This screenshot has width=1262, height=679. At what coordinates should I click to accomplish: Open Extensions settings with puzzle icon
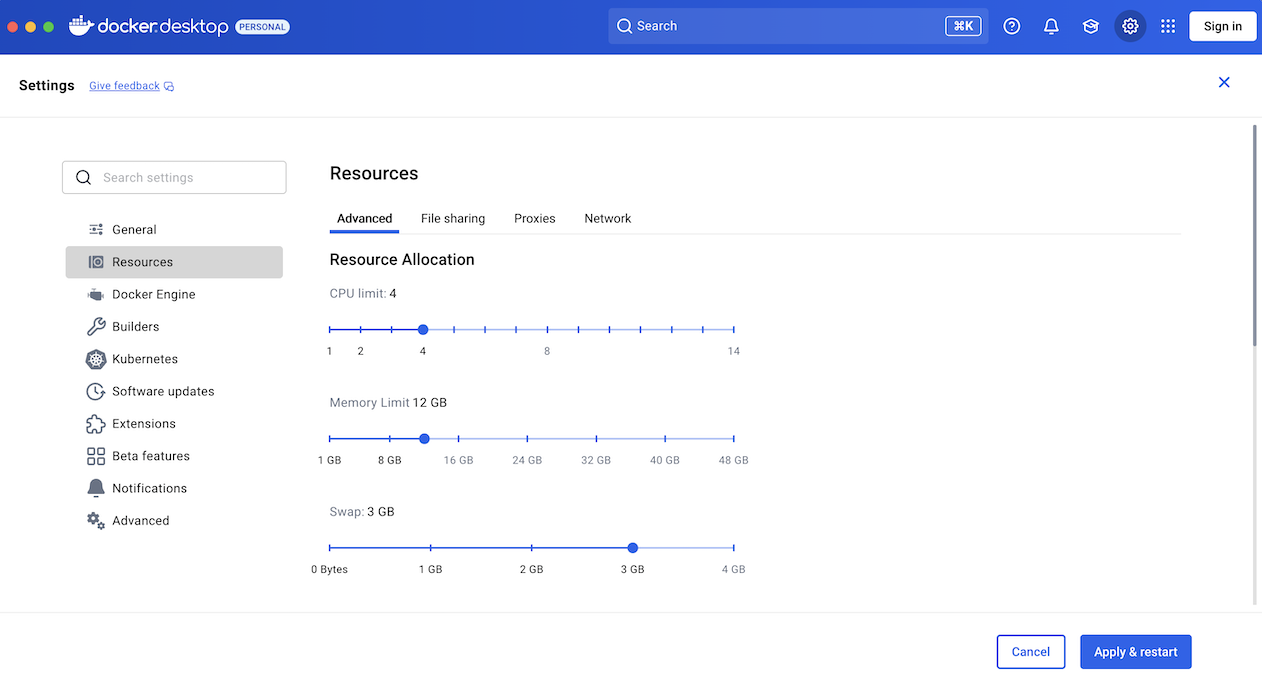[143, 424]
